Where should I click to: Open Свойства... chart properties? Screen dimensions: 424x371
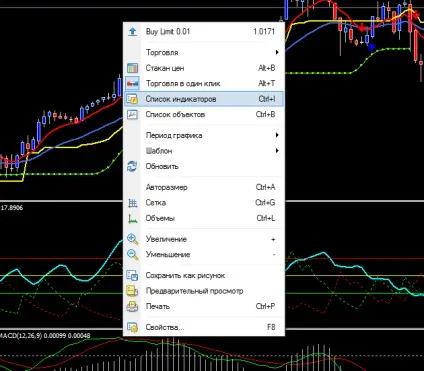click(x=204, y=327)
